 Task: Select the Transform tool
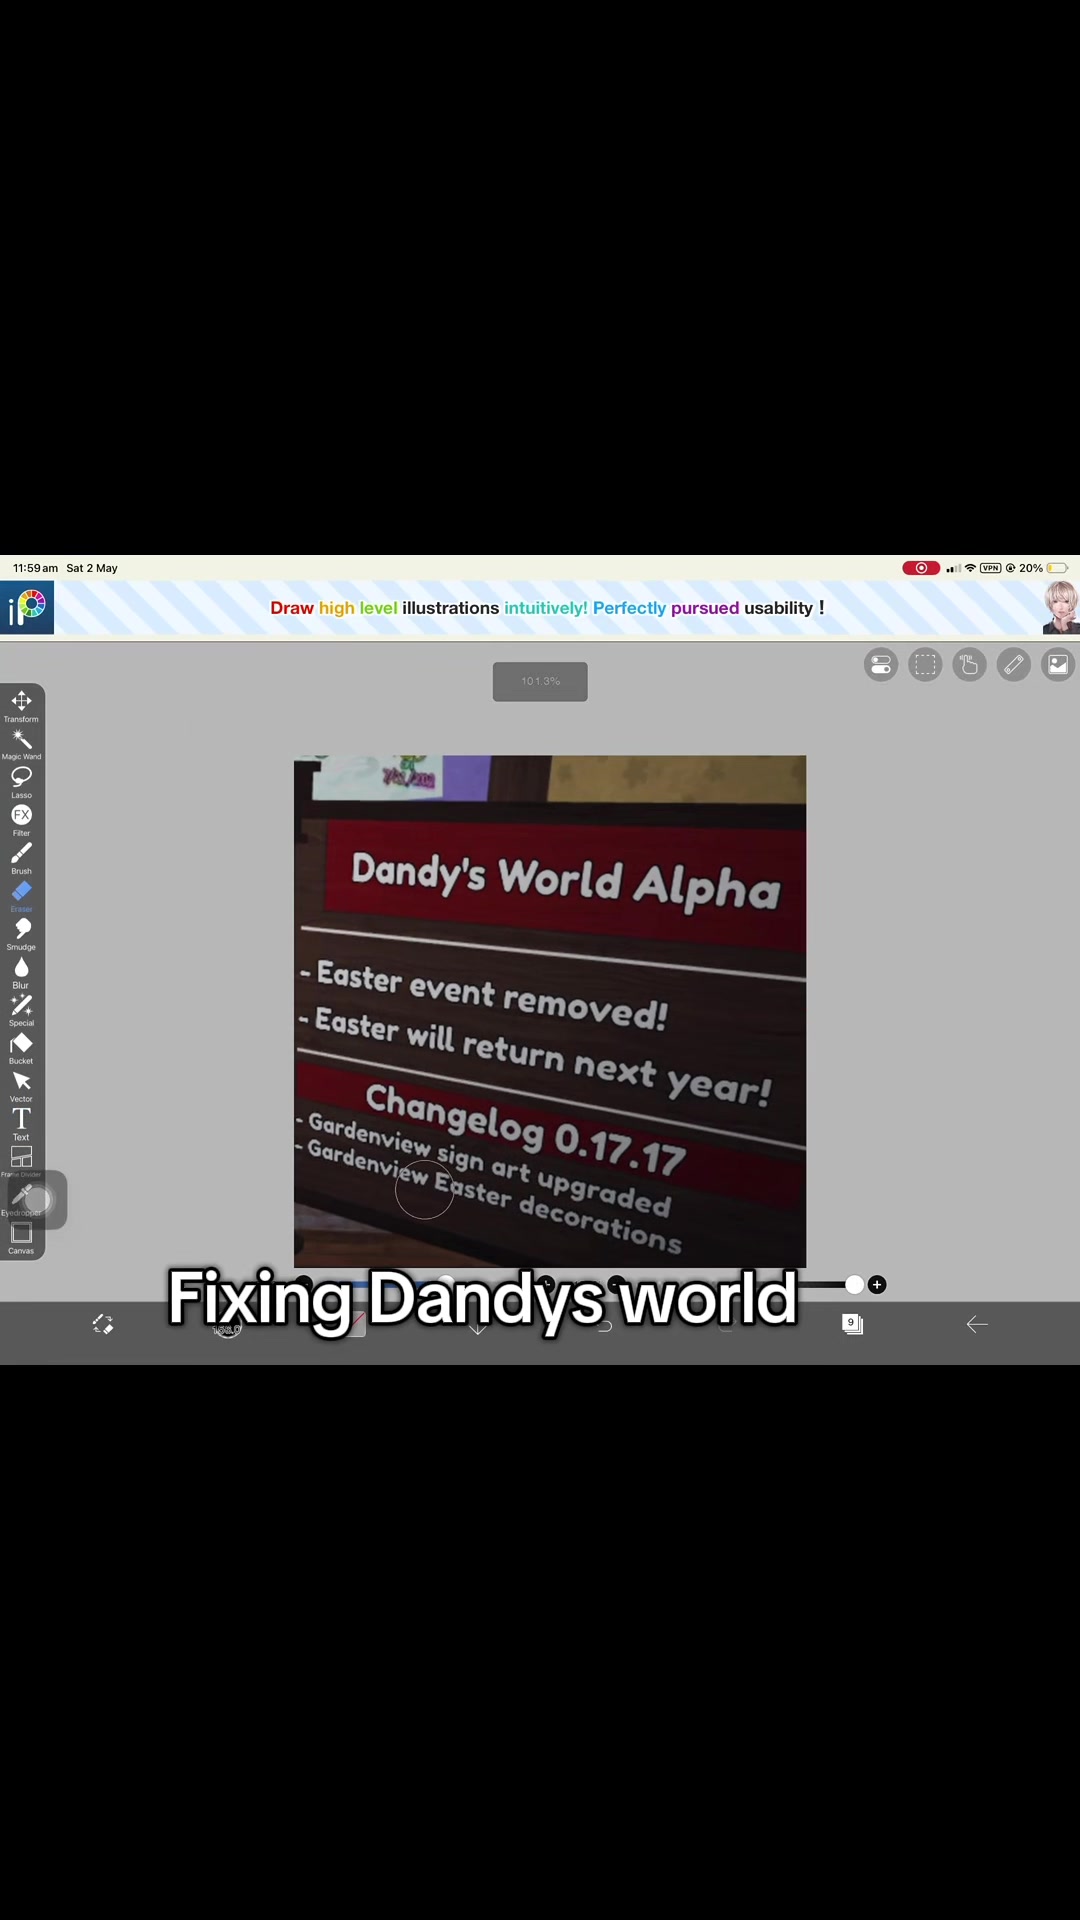[x=21, y=705]
